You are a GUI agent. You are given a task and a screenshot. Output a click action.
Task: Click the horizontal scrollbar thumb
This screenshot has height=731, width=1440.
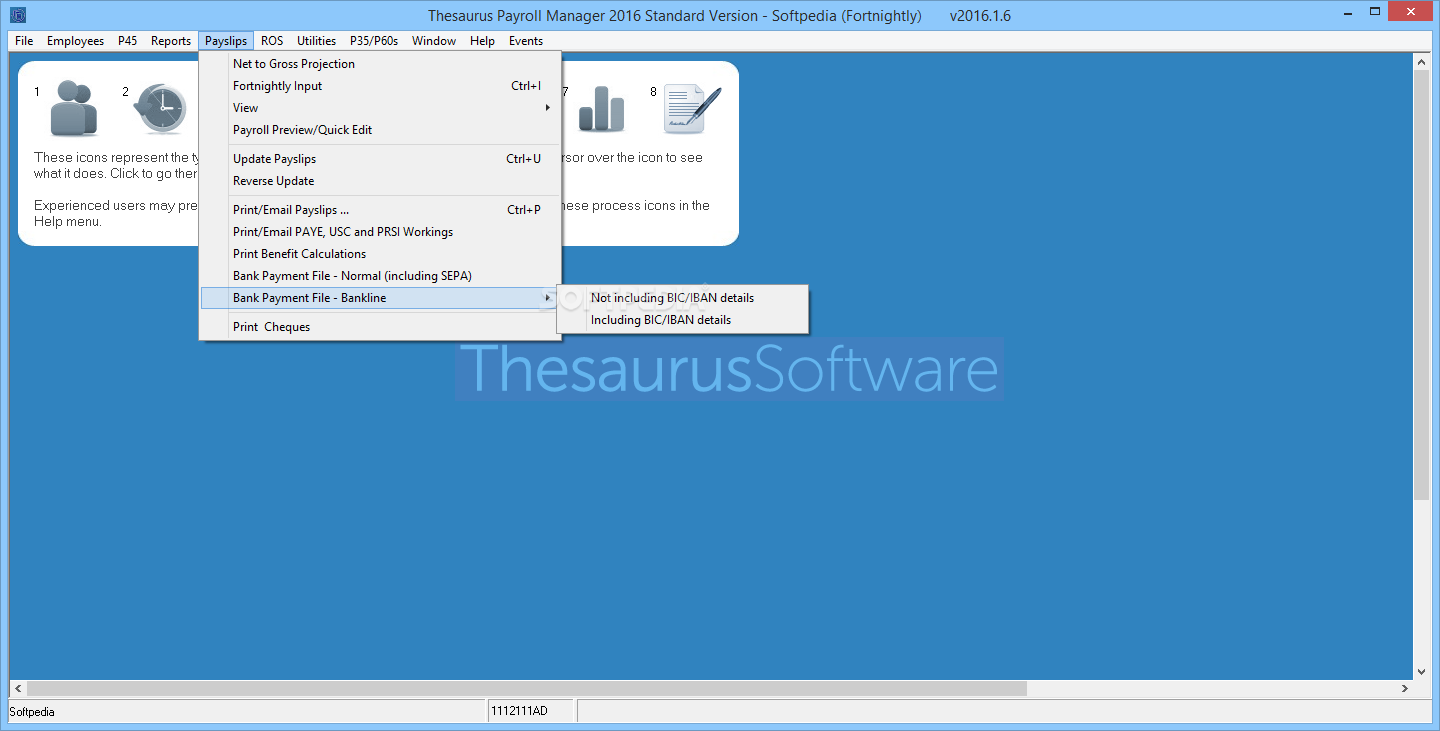(x=527, y=689)
